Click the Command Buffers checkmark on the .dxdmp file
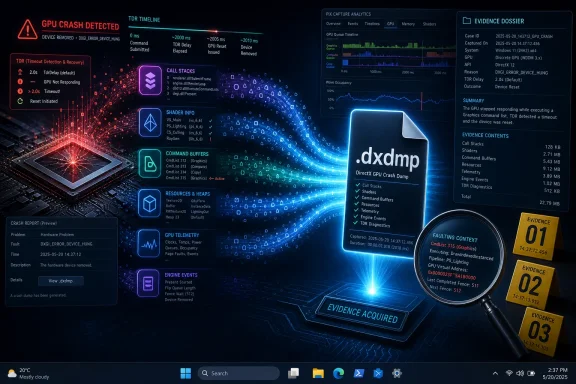 (x=357, y=197)
